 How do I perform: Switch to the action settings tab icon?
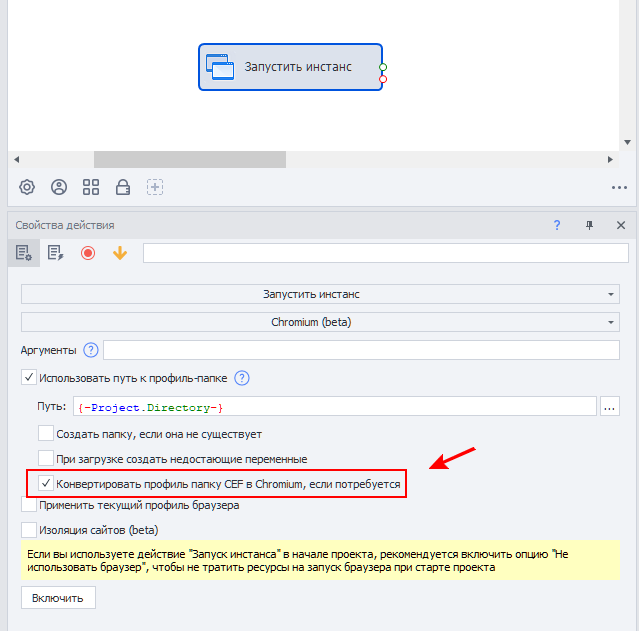(x=23, y=253)
